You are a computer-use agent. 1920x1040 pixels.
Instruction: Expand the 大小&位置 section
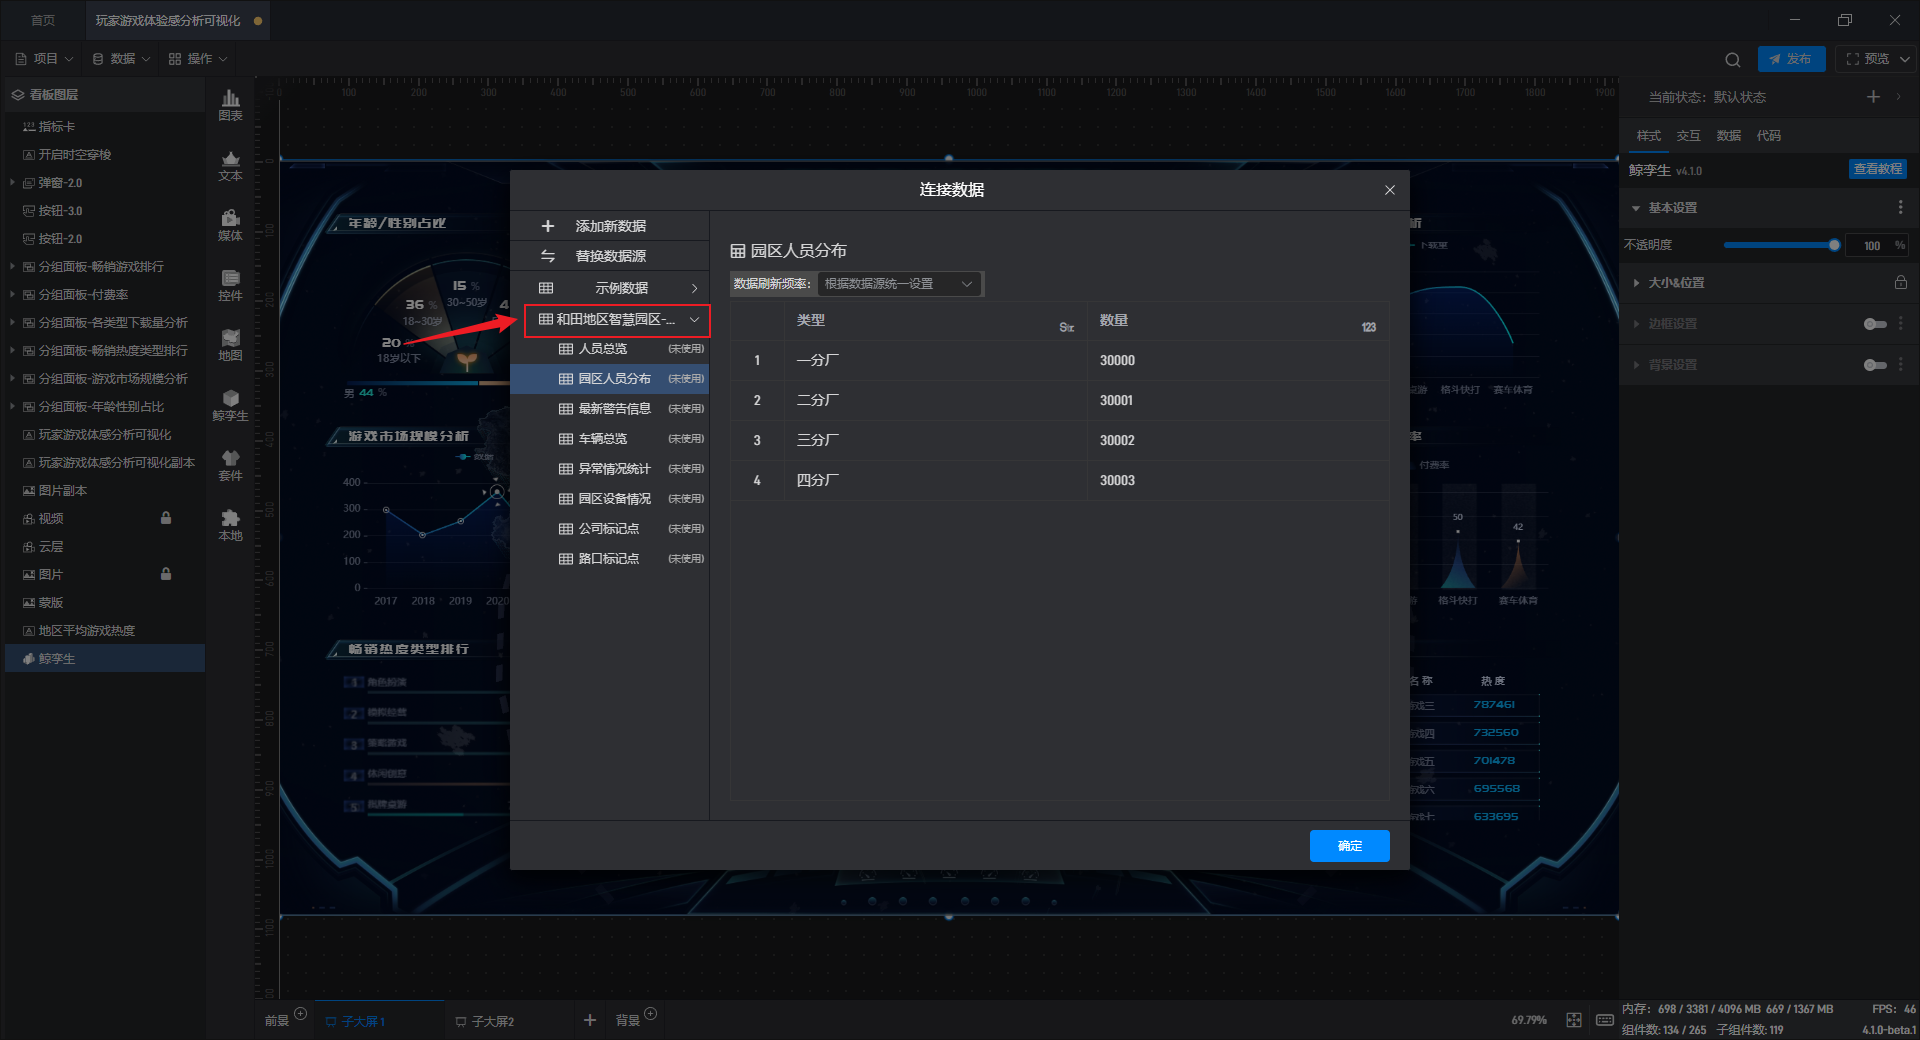pyautogui.click(x=1636, y=283)
